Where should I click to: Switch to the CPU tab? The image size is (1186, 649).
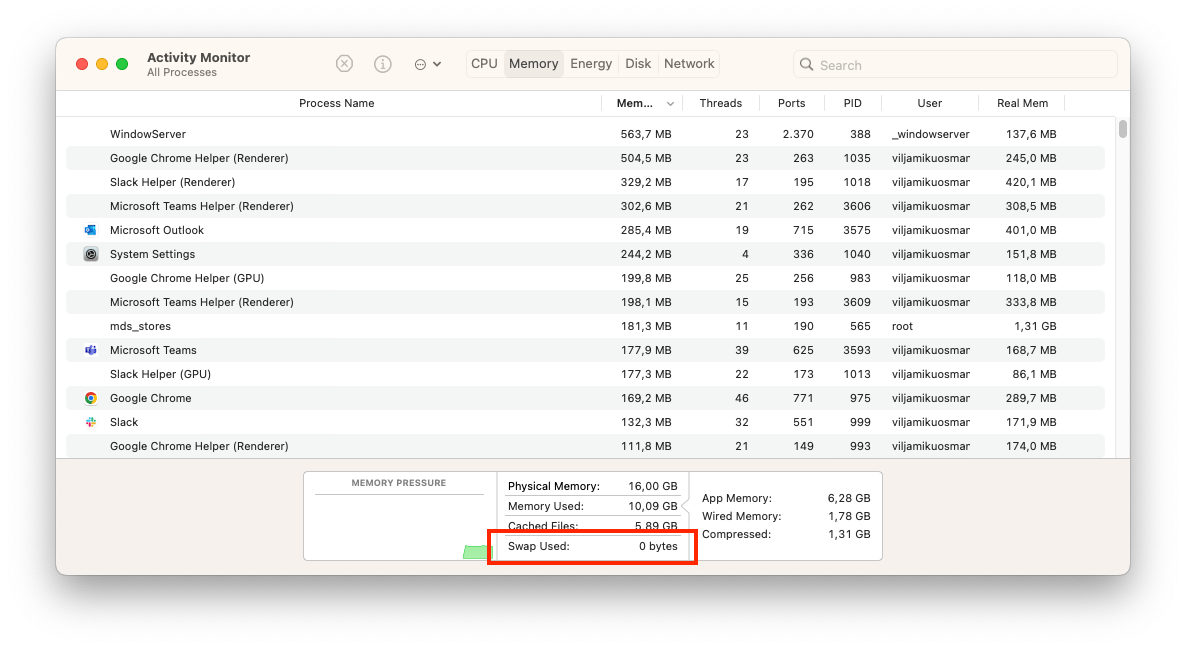coord(484,64)
